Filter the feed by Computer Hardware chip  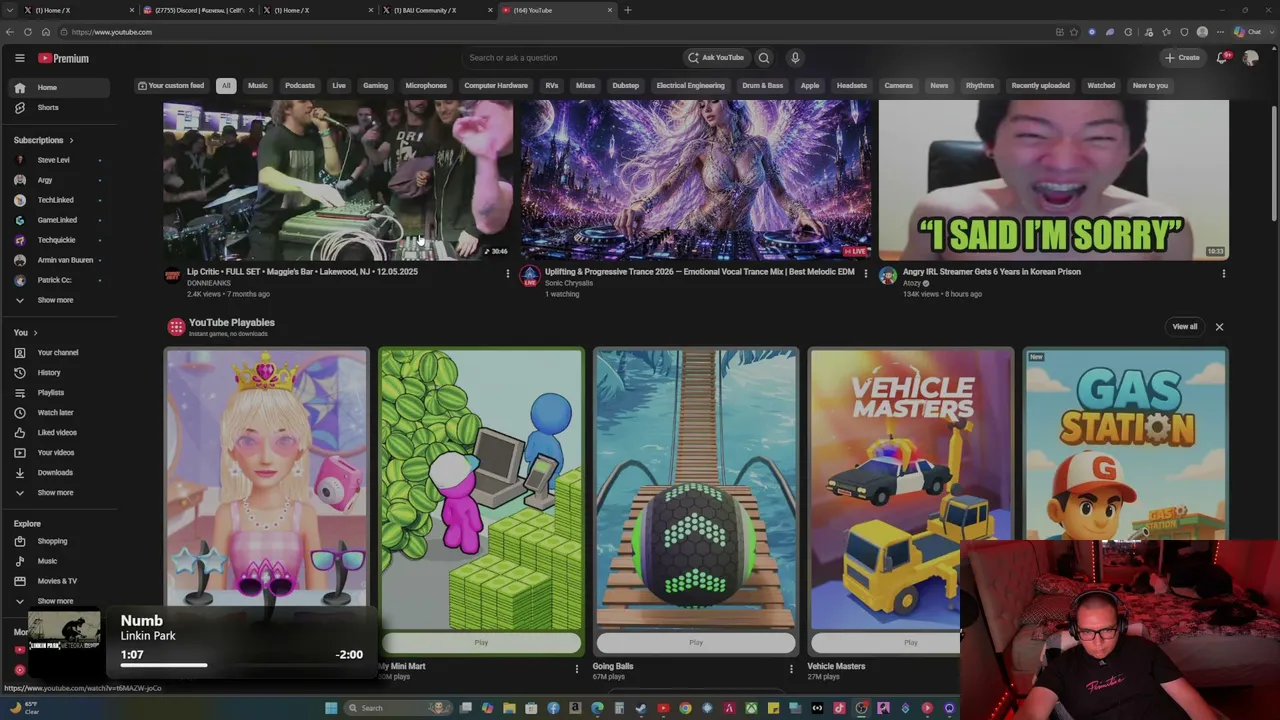(496, 85)
